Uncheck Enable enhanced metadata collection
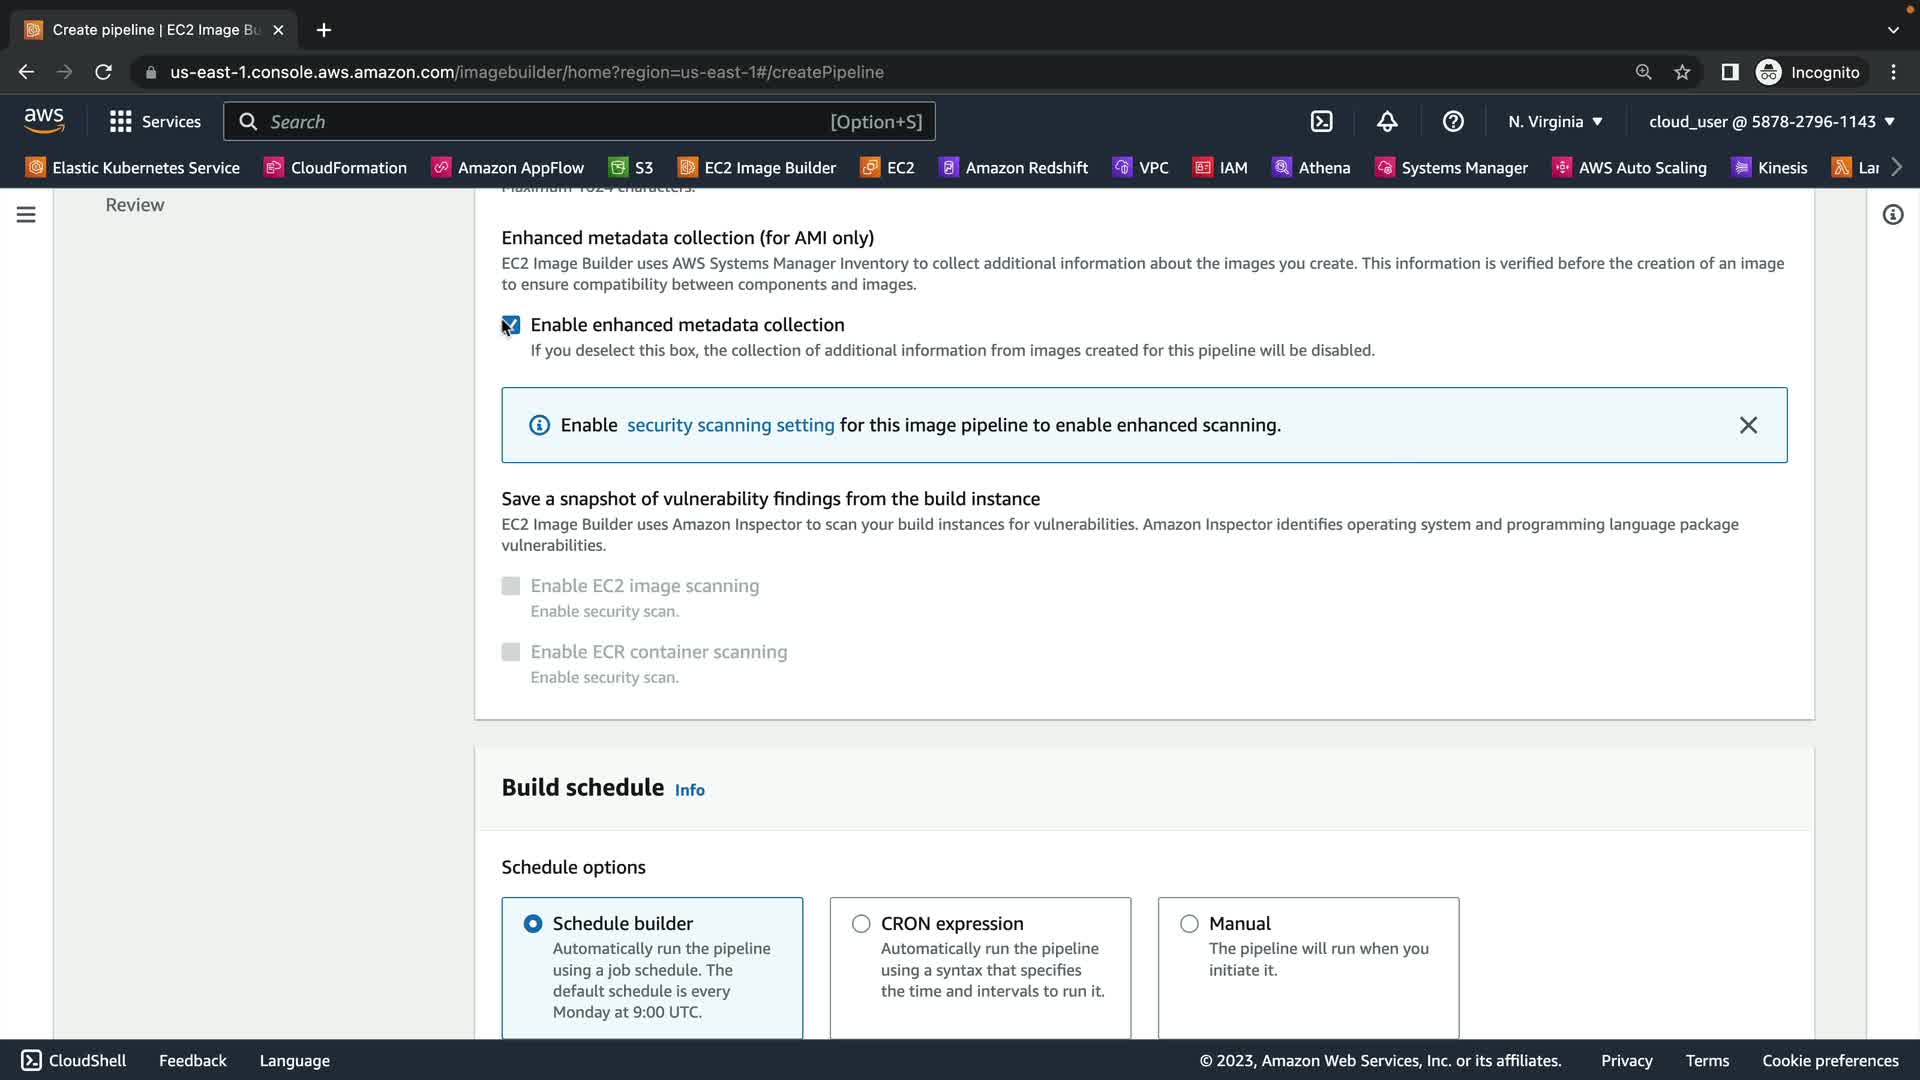Image resolution: width=1920 pixels, height=1080 pixels. click(511, 325)
